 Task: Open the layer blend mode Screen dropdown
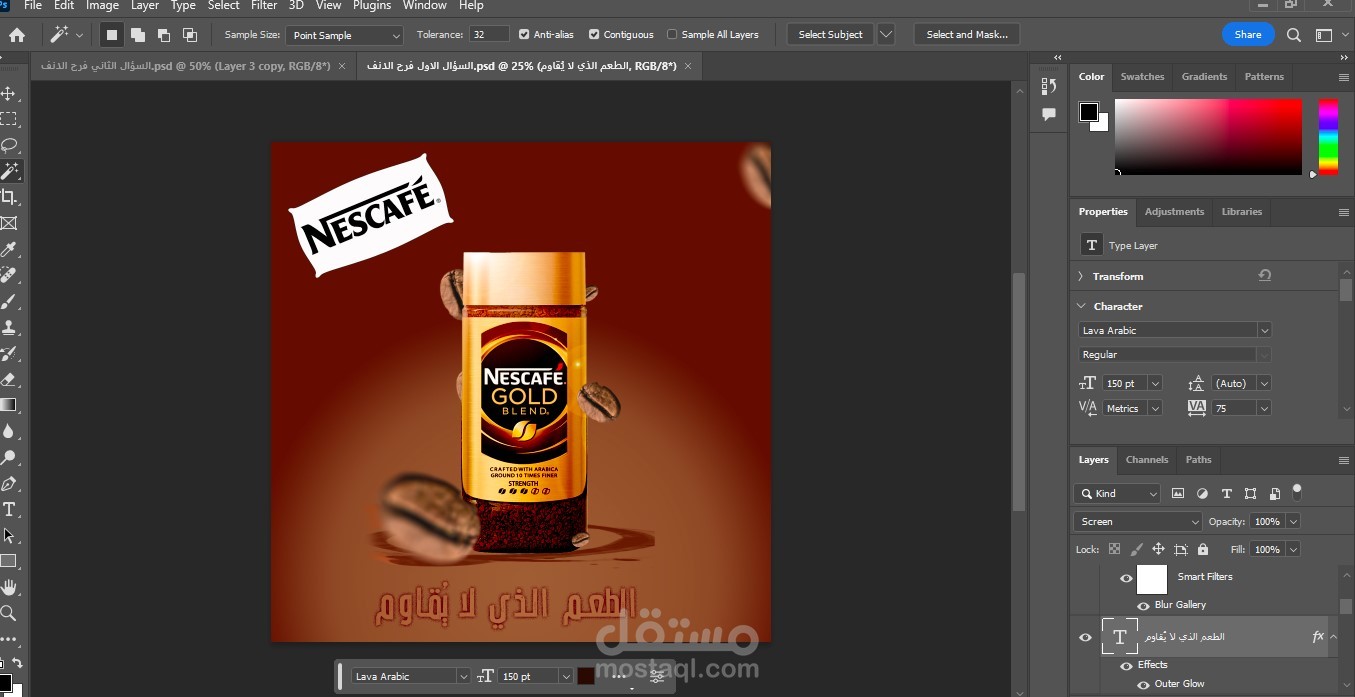(x=1138, y=522)
